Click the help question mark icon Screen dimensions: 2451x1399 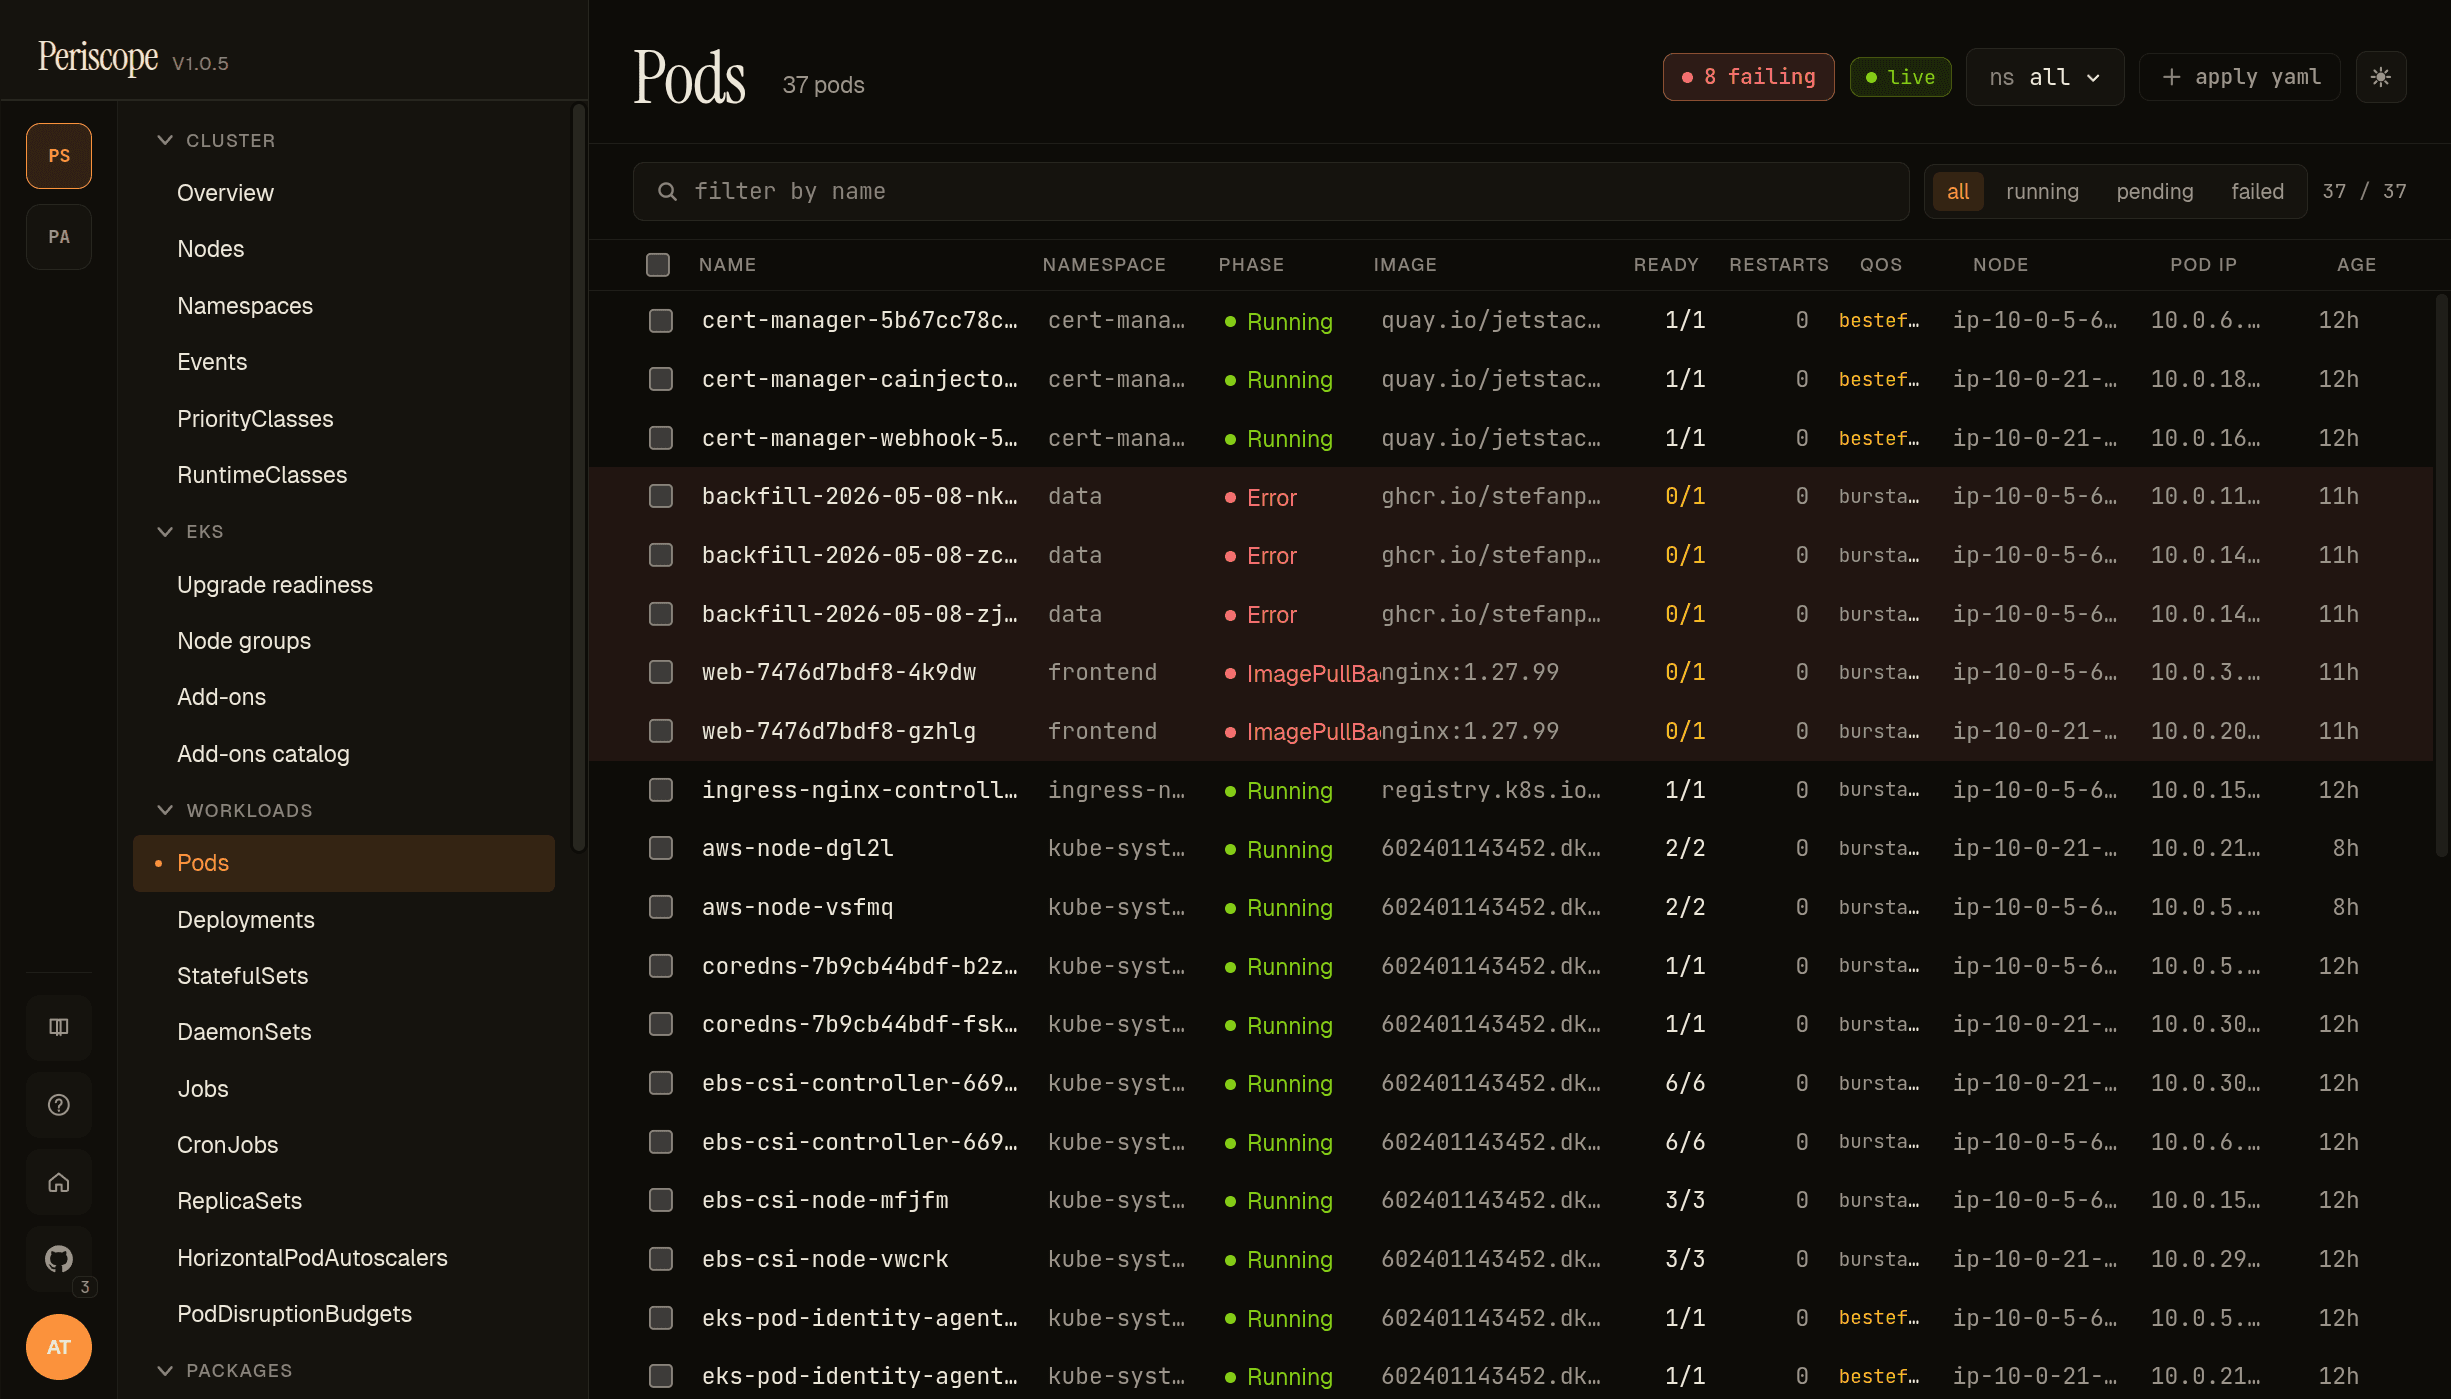(x=59, y=1105)
